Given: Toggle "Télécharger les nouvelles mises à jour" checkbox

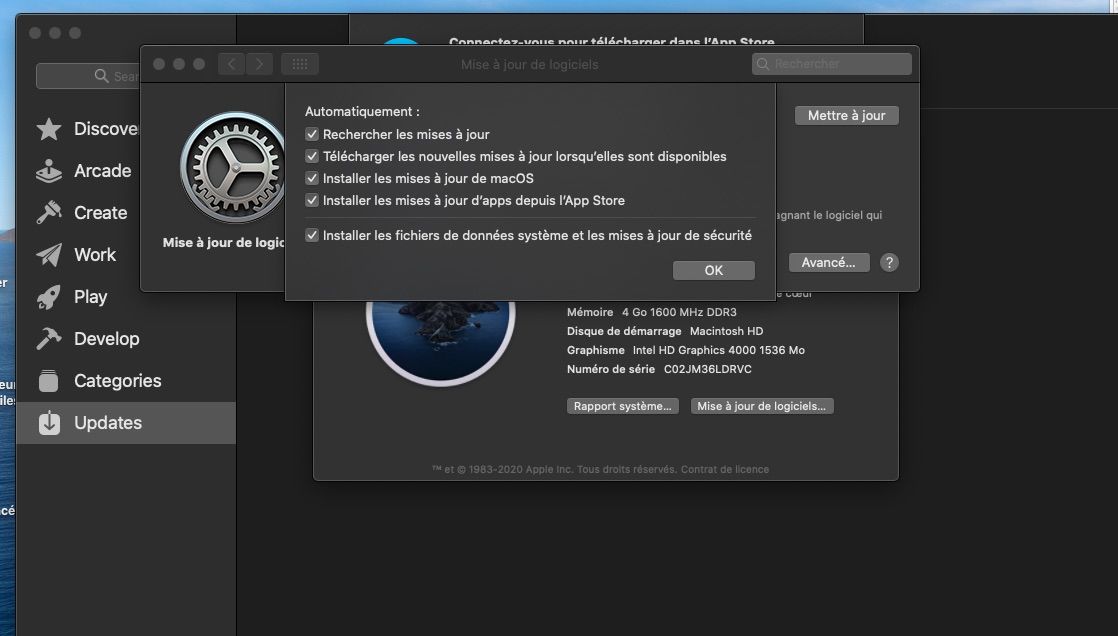Looking at the screenshot, I should [312, 156].
